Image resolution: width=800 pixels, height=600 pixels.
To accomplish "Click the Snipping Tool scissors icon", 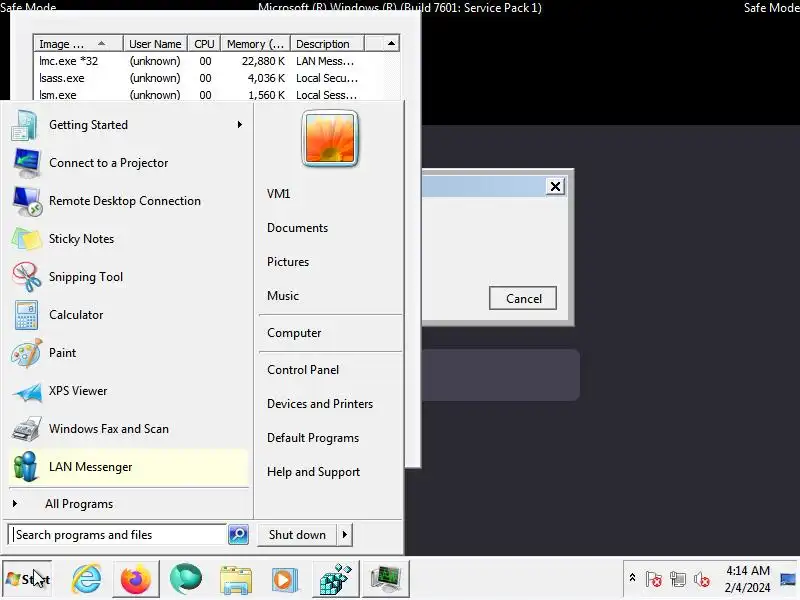I will click(27, 277).
